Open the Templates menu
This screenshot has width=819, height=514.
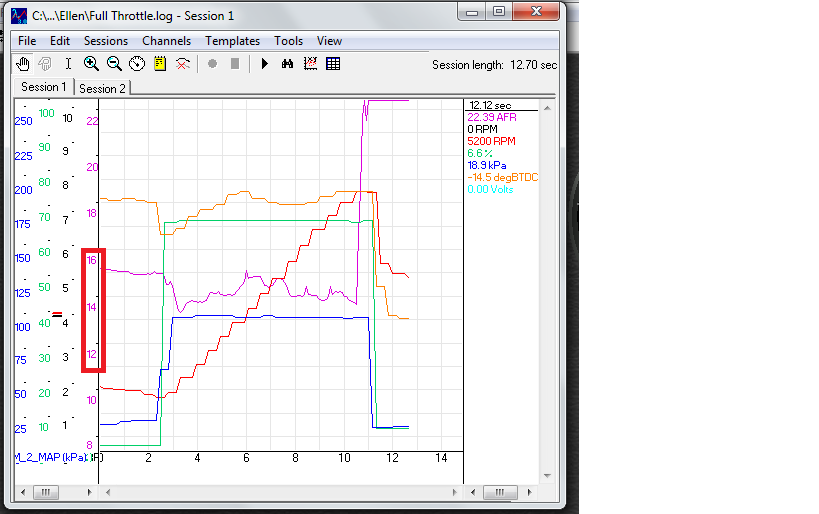pyautogui.click(x=232, y=41)
